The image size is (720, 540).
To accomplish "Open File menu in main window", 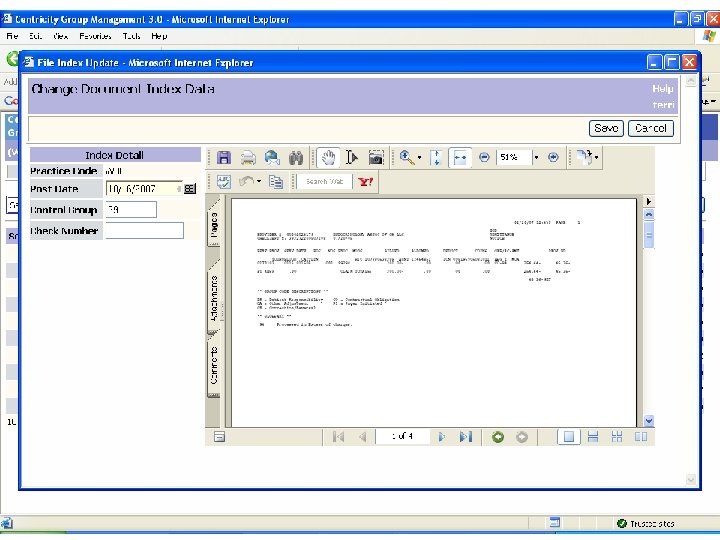I will [x=12, y=36].
